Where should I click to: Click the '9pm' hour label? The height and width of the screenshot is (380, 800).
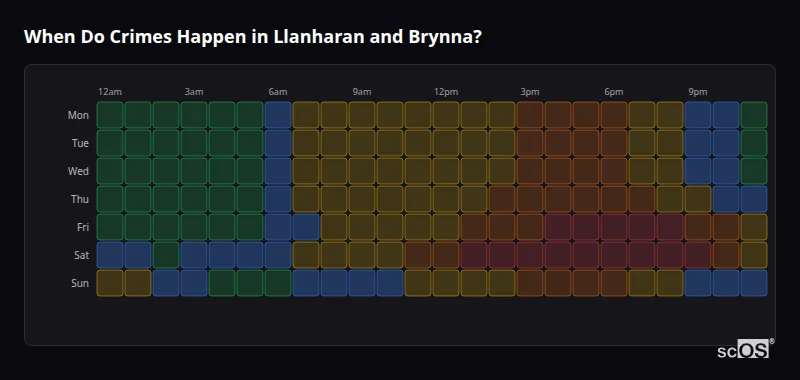698,92
